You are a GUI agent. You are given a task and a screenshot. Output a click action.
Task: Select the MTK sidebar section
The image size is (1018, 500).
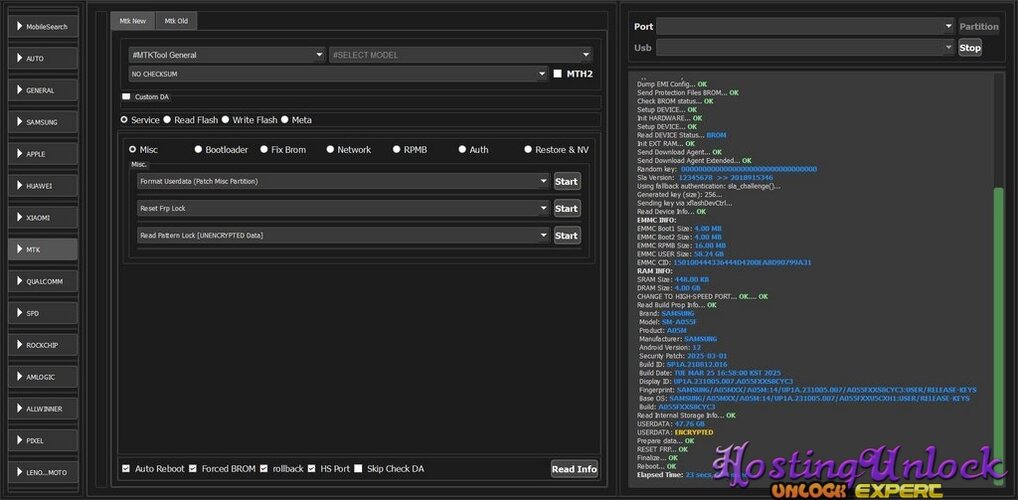tap(43, 249)
